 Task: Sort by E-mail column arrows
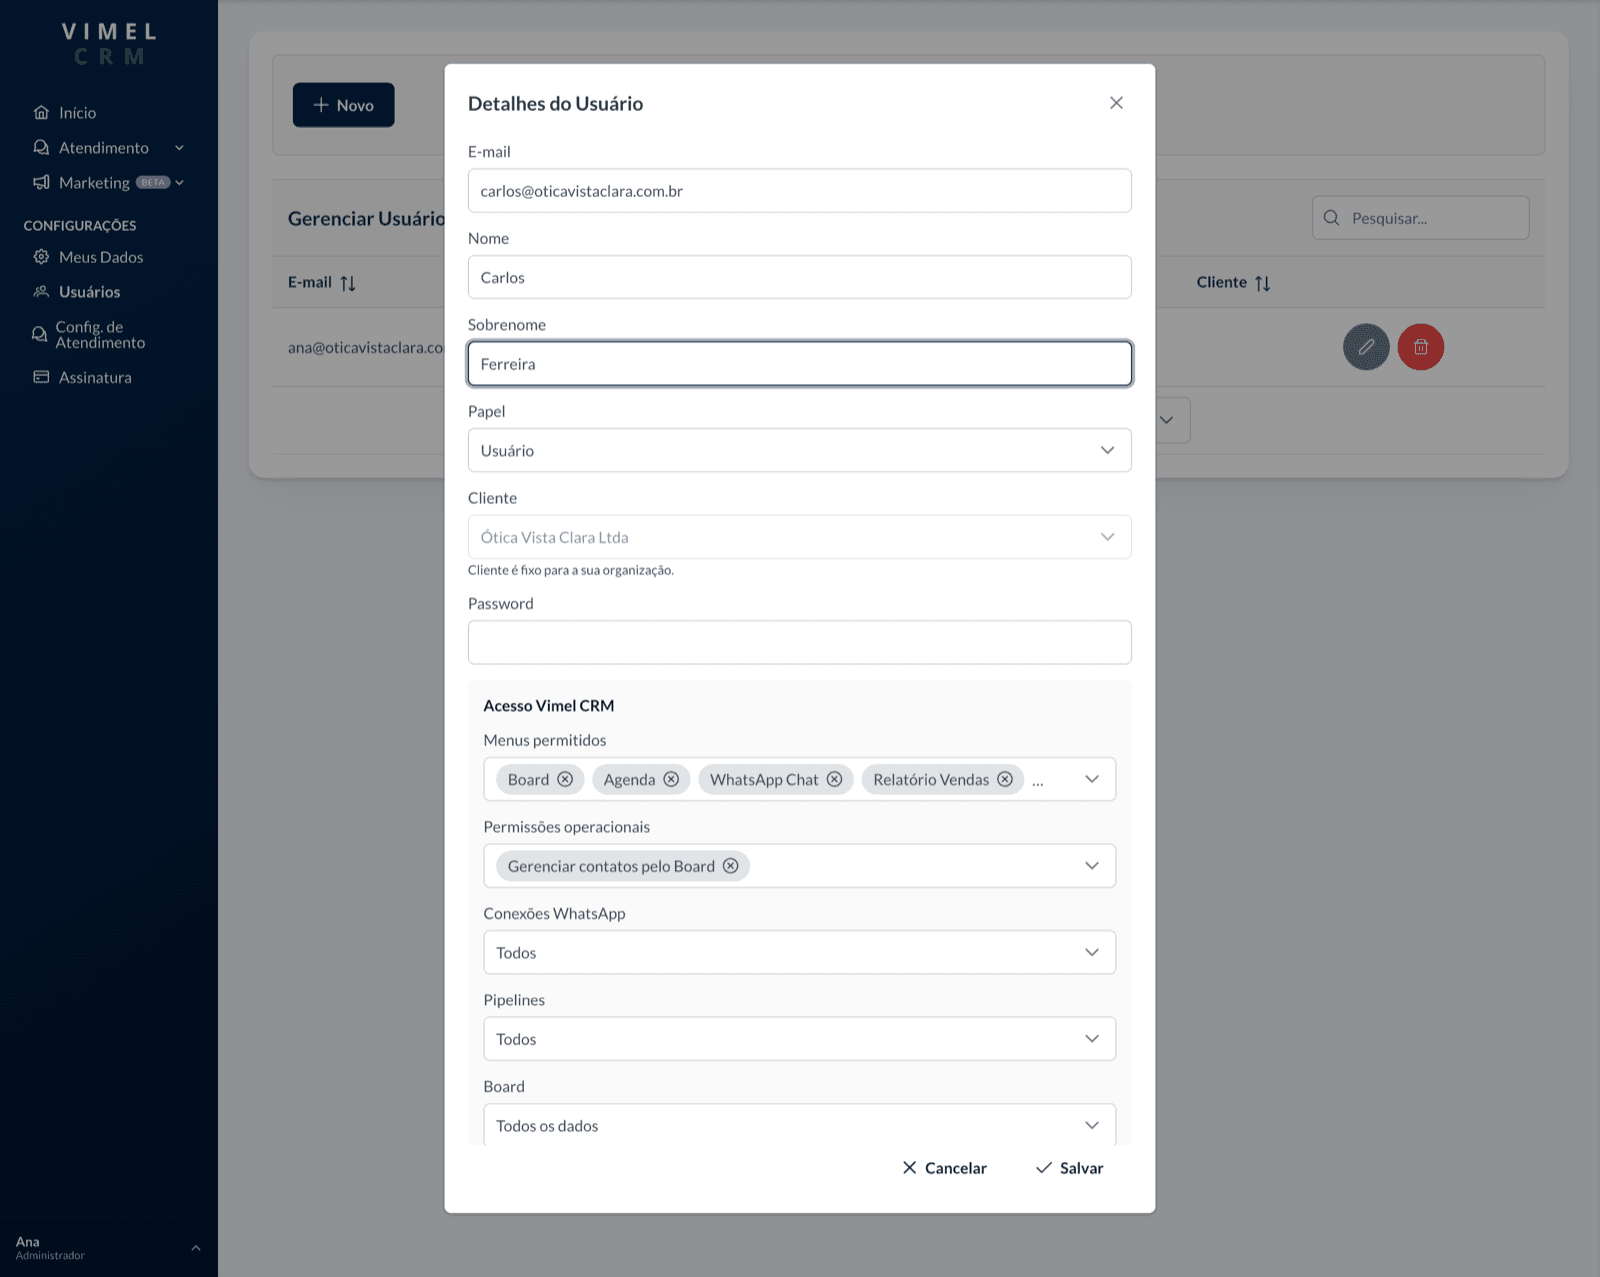point(348,283)
